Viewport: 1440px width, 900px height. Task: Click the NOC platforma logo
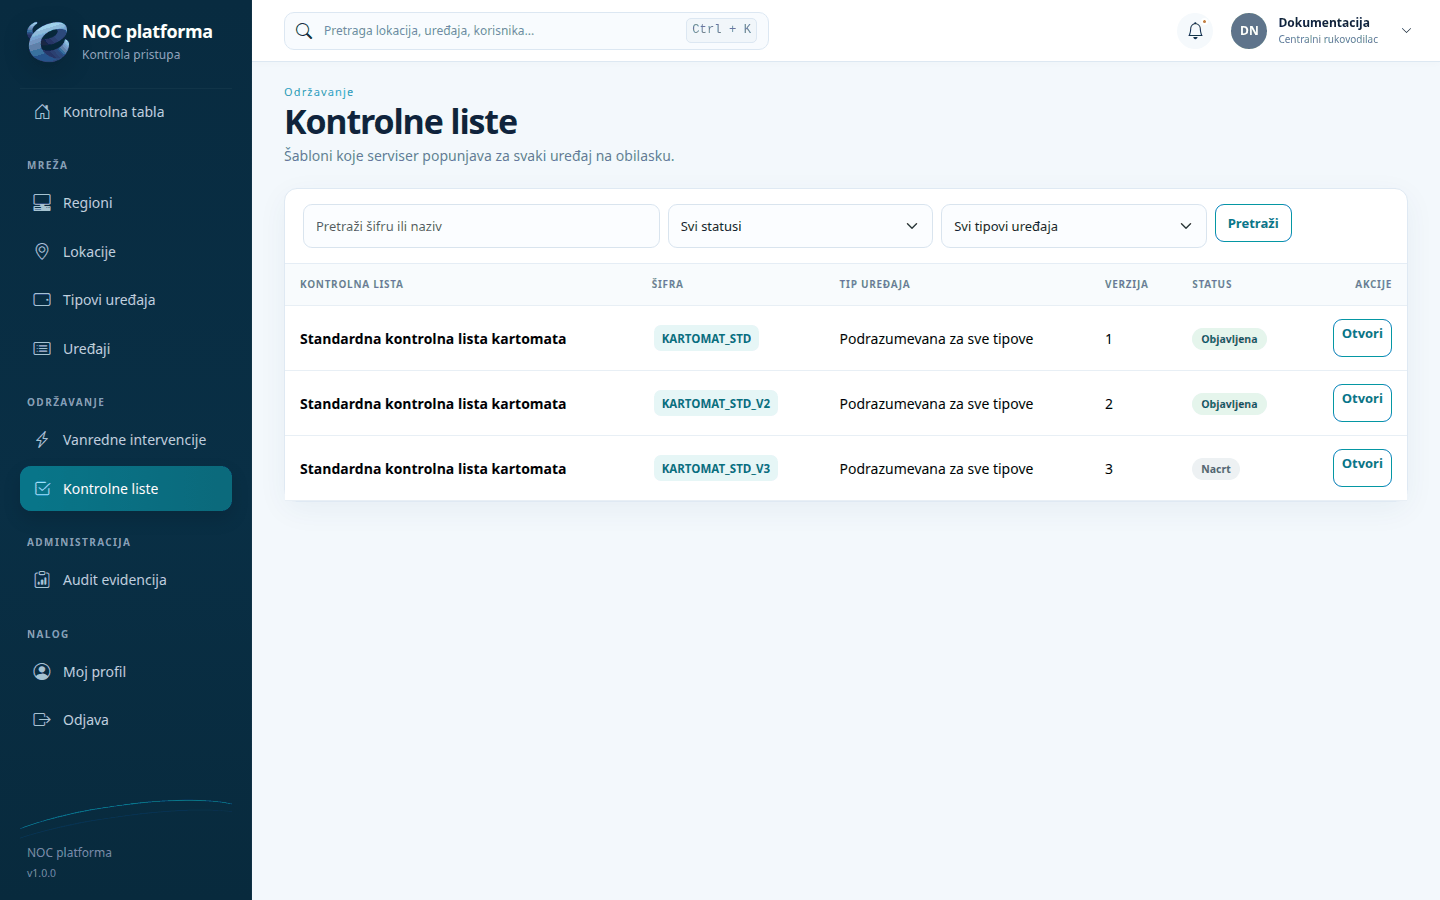(x=48, y=41)
